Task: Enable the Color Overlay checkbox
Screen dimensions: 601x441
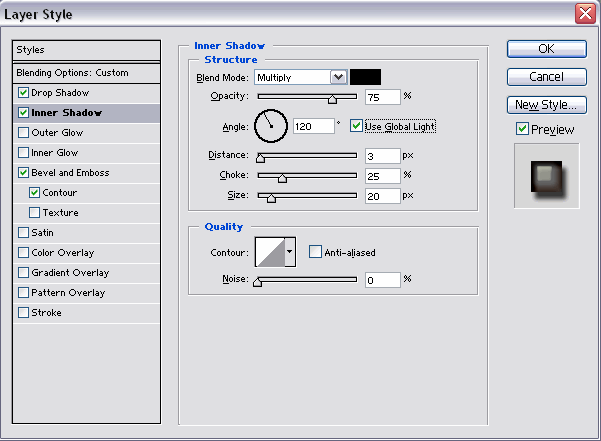Action: tap(23, 252)
